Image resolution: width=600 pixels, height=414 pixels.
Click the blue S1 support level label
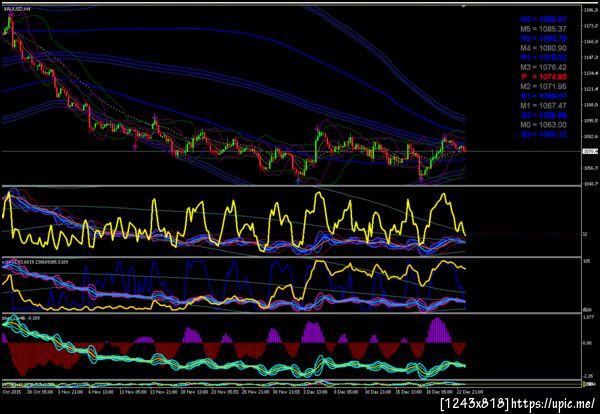pyautogui.click(x=543, y=96)
